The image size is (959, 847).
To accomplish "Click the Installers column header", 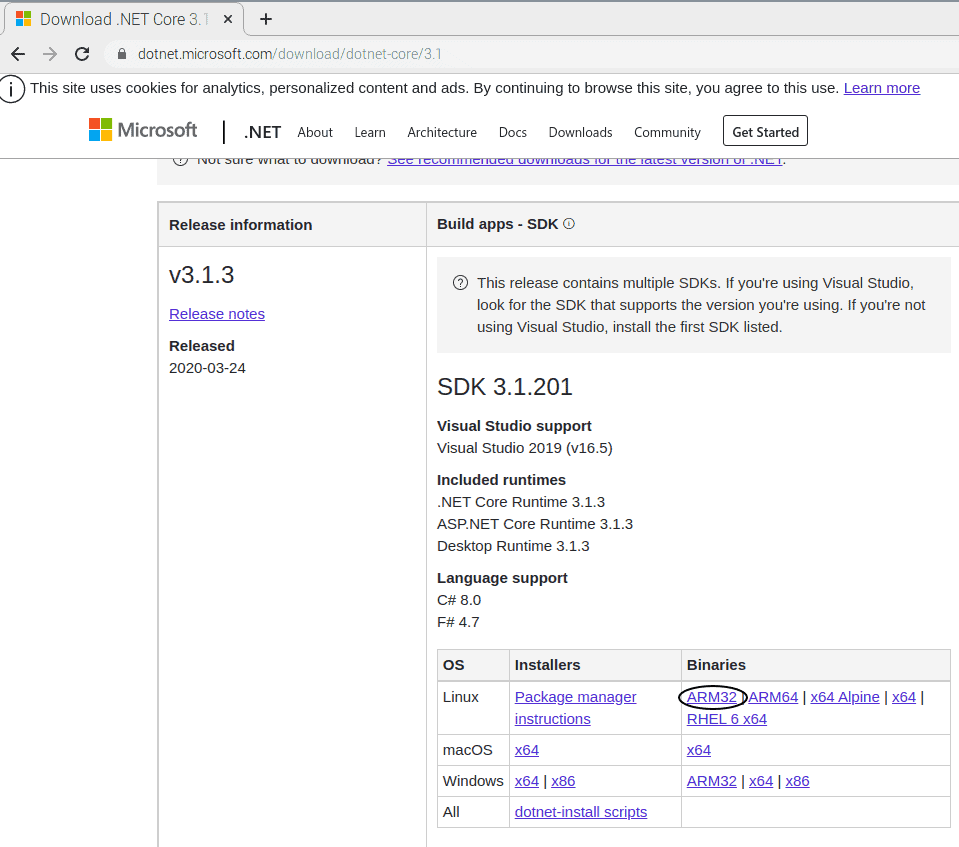I will tap(547, 665).
